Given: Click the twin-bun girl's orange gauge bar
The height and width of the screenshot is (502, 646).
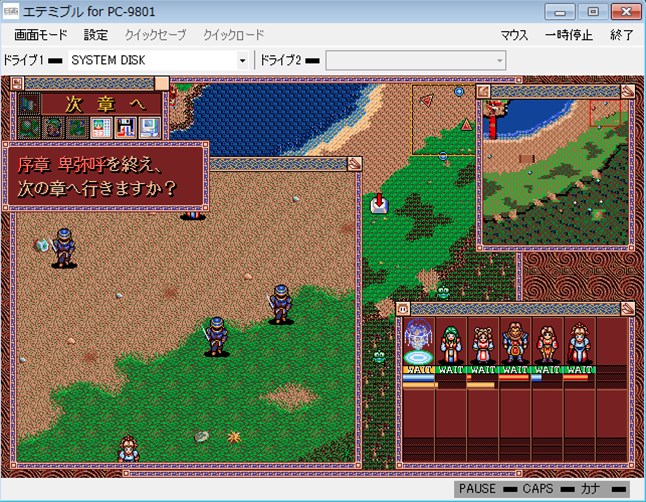Looking at the screenshot, I should [x=481, y=385].
